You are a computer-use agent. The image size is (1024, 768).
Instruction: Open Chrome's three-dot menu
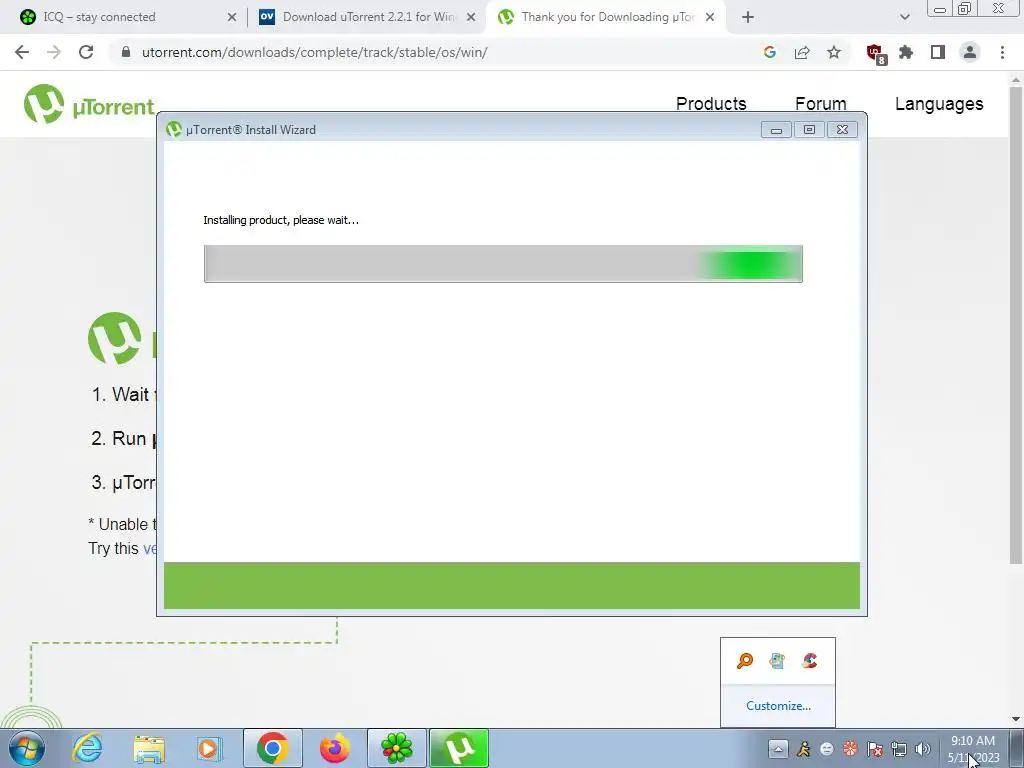click(1002, 52)
